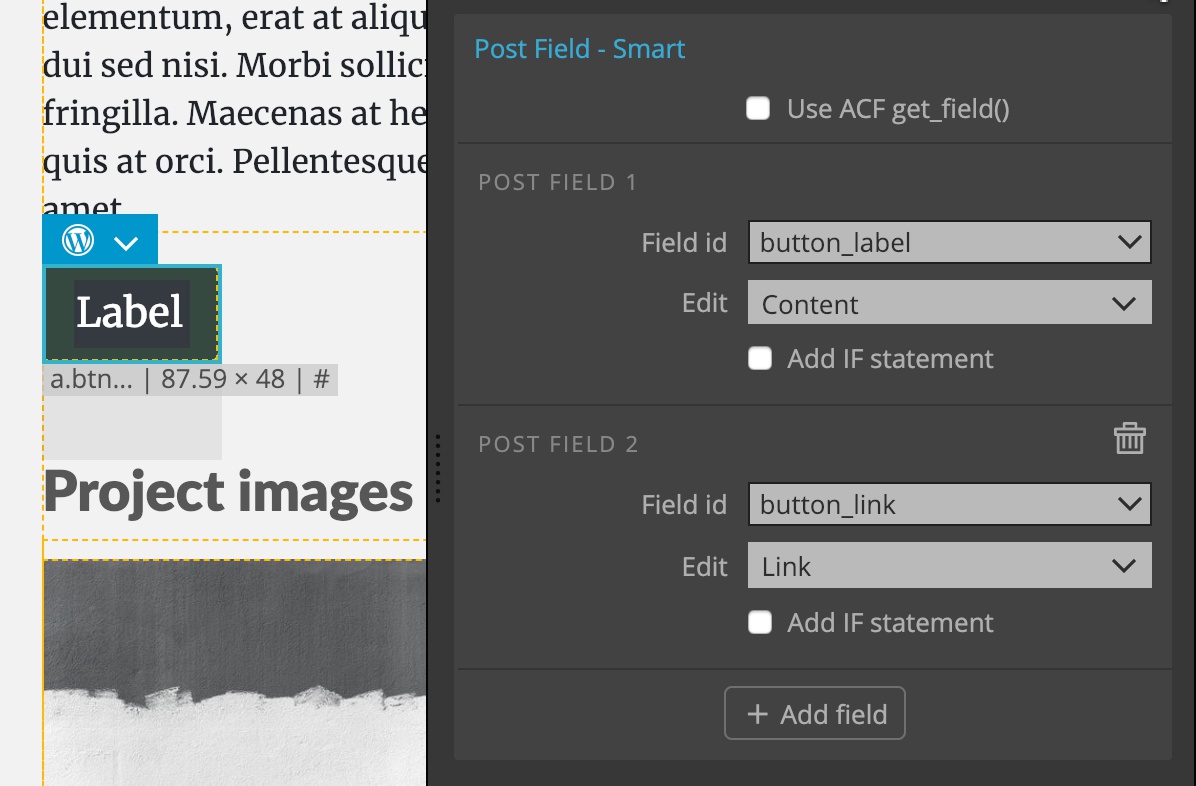This screenshot has height=786, width=1196.
Task: Delete Post Field 2 with the trash icon
Action: [1130, 439]
